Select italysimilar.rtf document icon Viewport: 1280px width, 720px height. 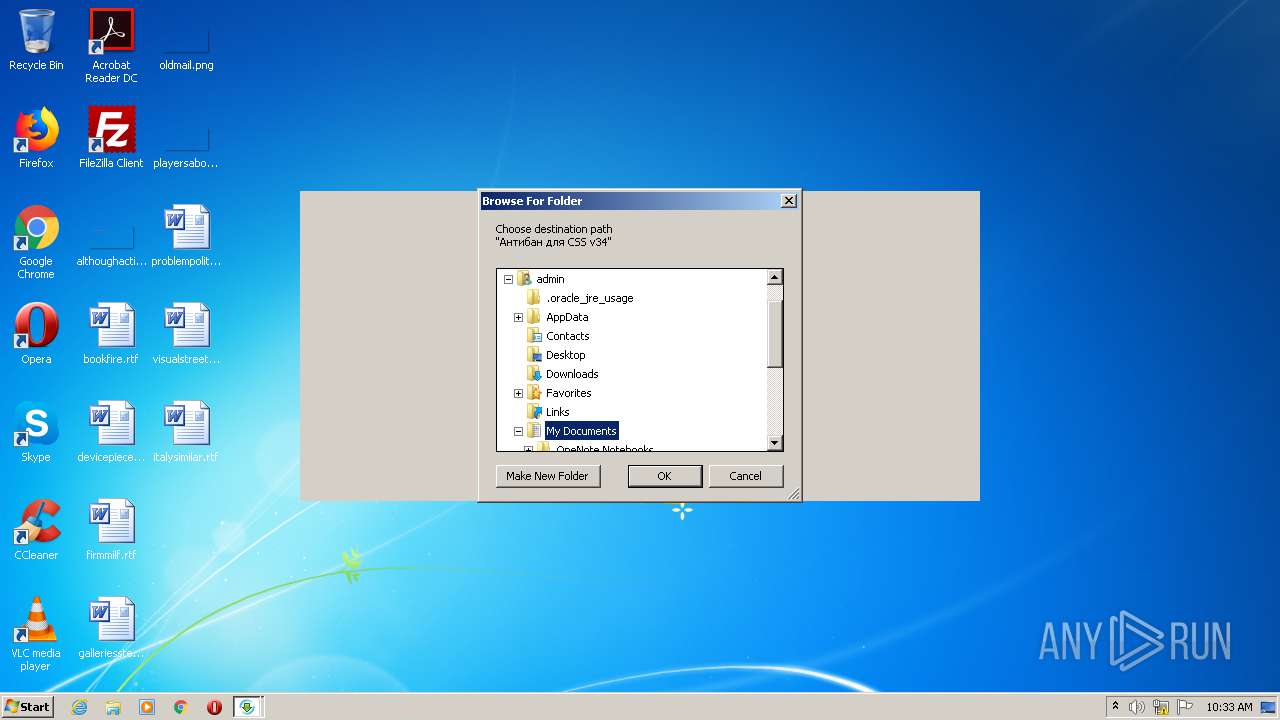point(186,432)
